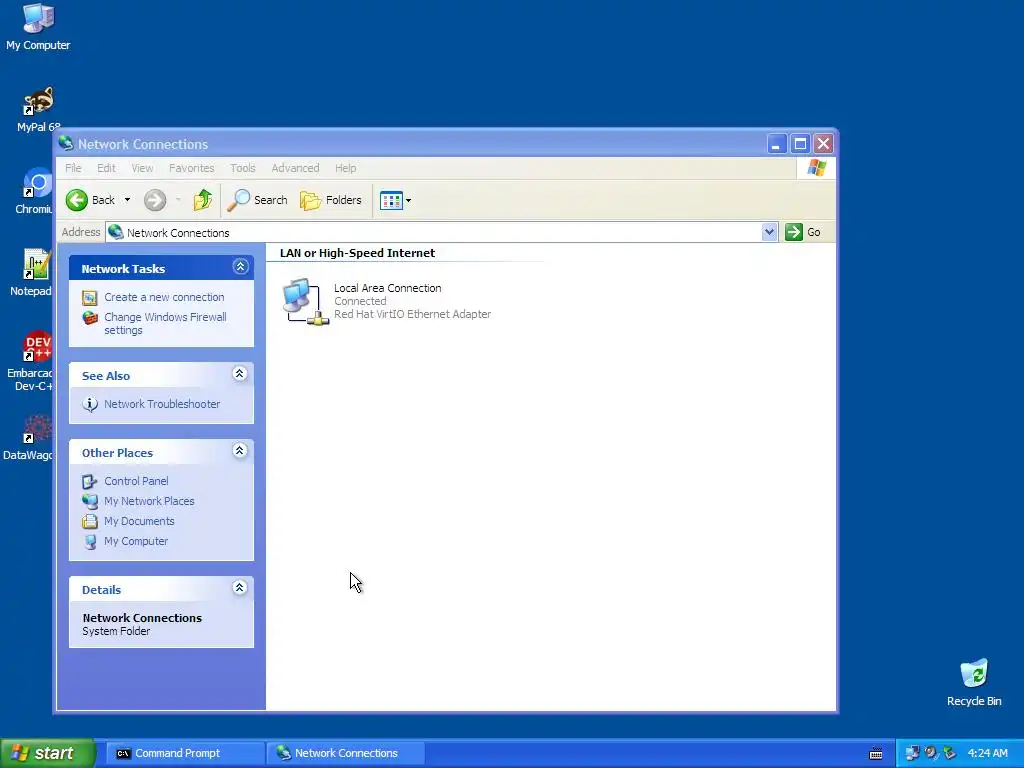Image resolution: width=1024 pixels, height=768 pixels.
Task: Click Create a new connection link
Action: pos(164,297)
